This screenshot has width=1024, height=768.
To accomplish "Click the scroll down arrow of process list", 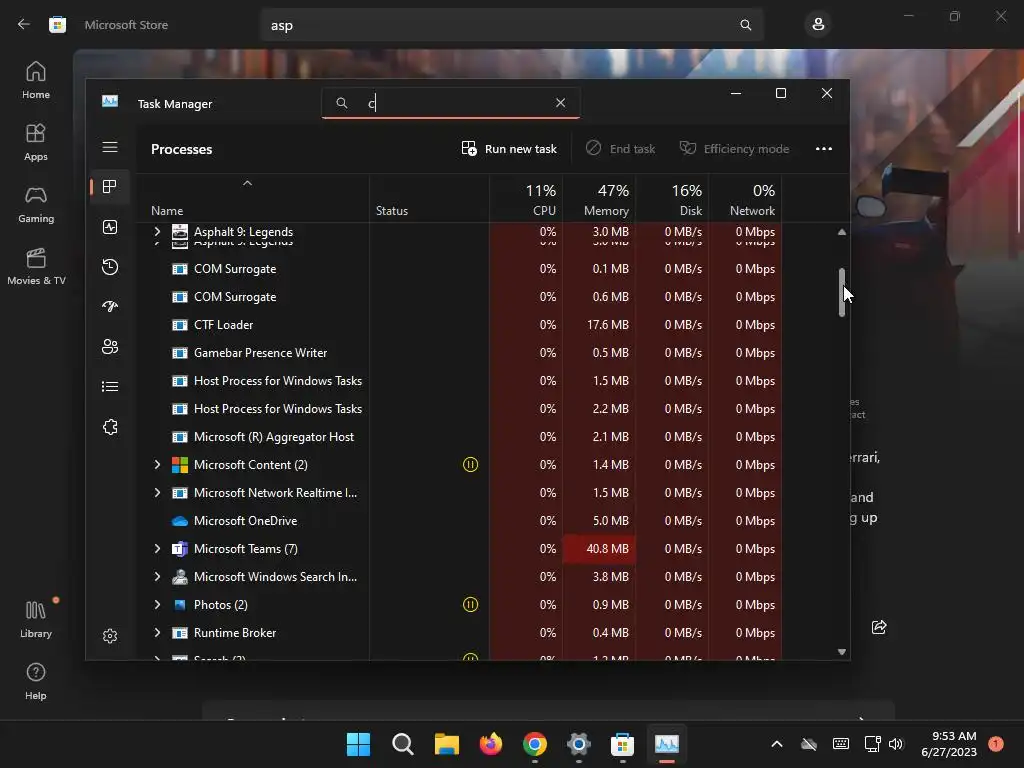I will [842, 652].
